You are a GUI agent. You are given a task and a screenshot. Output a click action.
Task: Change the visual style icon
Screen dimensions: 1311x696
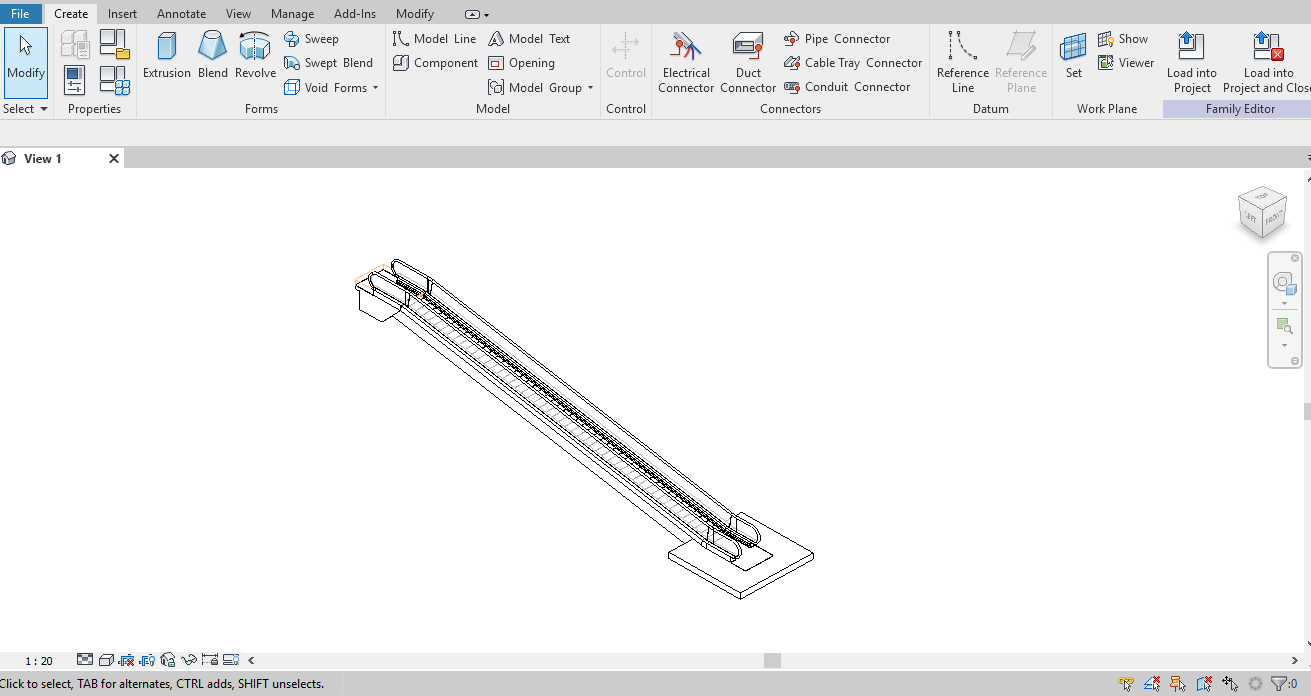coord(106,660)
